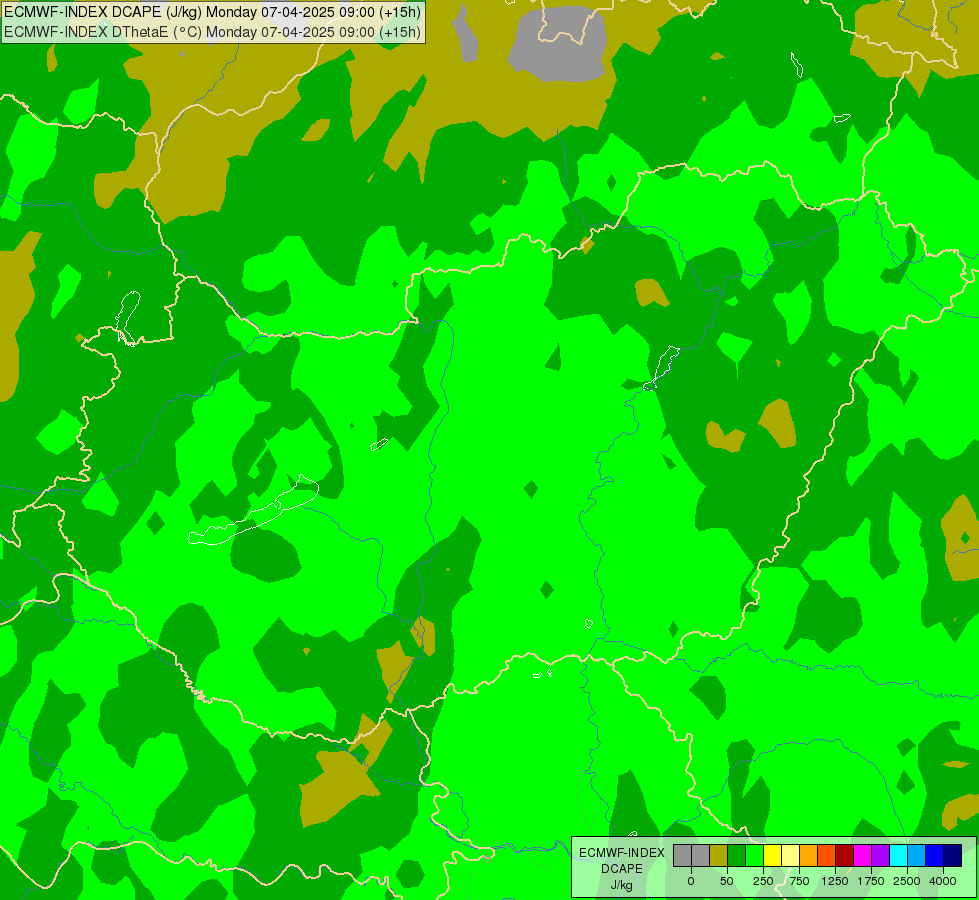979x900 pixels.
Task: Pick the pure blue legend swatch
Action: tap(935, 856)
